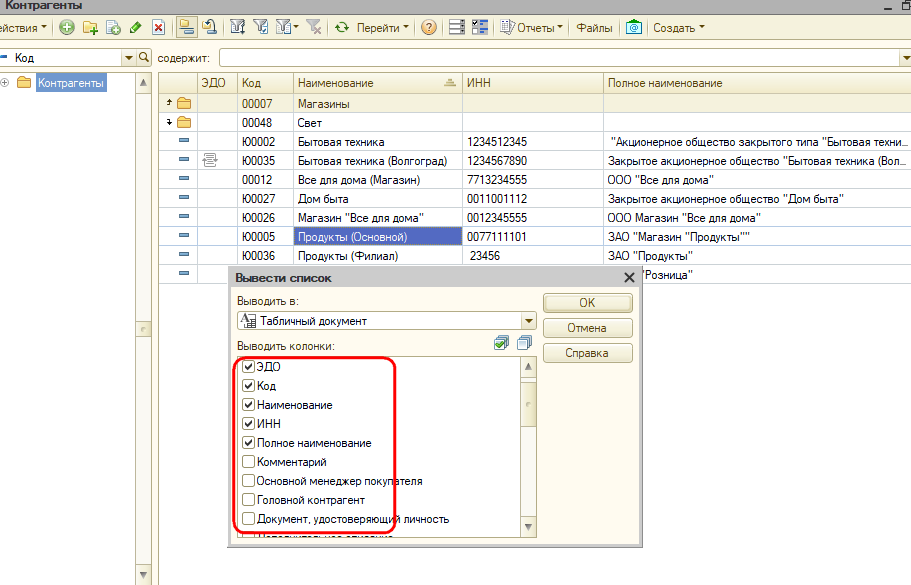Check the Основной менеджер покупателя checkbox

(249, 481)
